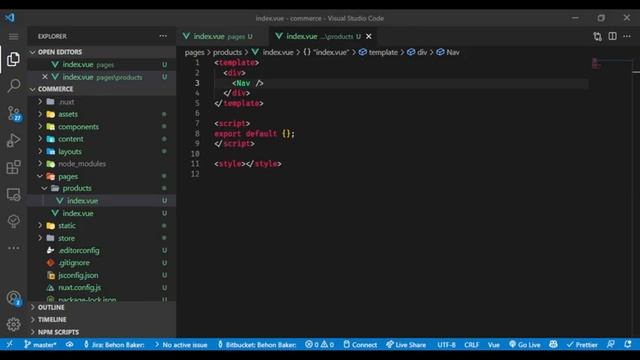Click the open changes compare icon
640x360 pixels.
click(x=597, y=36)
